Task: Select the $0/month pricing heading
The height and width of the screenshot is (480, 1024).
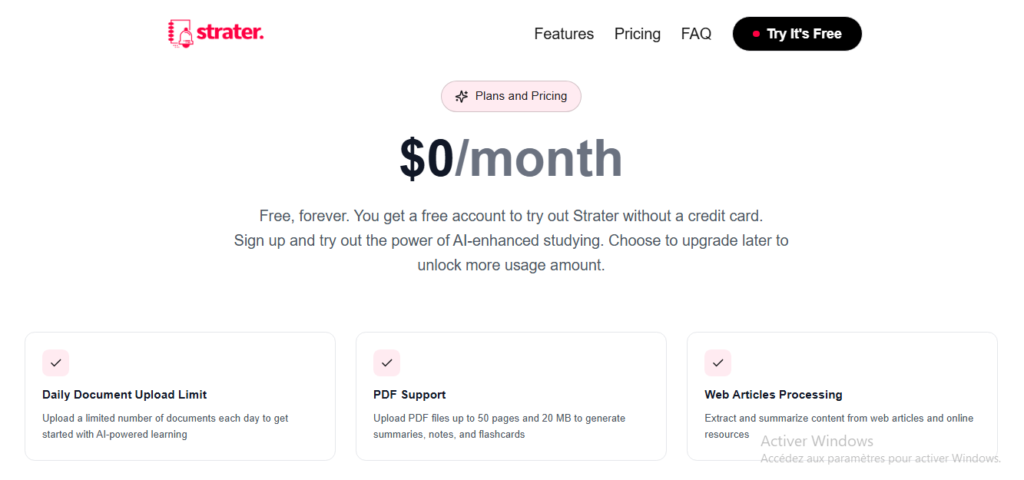Action: click(x=511, y=158)
